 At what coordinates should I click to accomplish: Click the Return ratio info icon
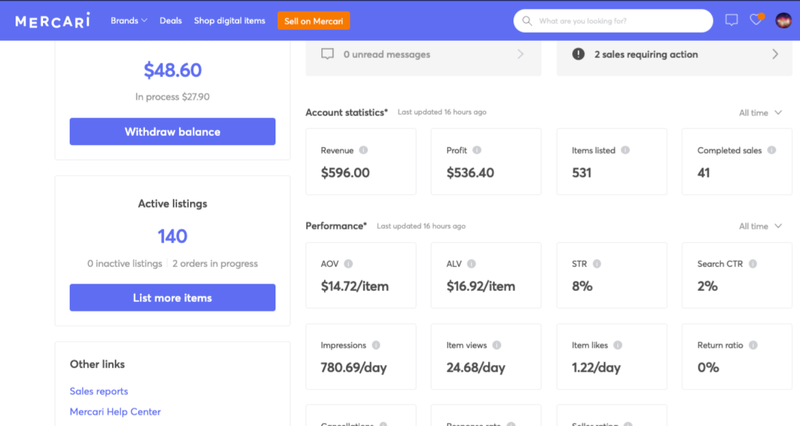coord(753,345)
